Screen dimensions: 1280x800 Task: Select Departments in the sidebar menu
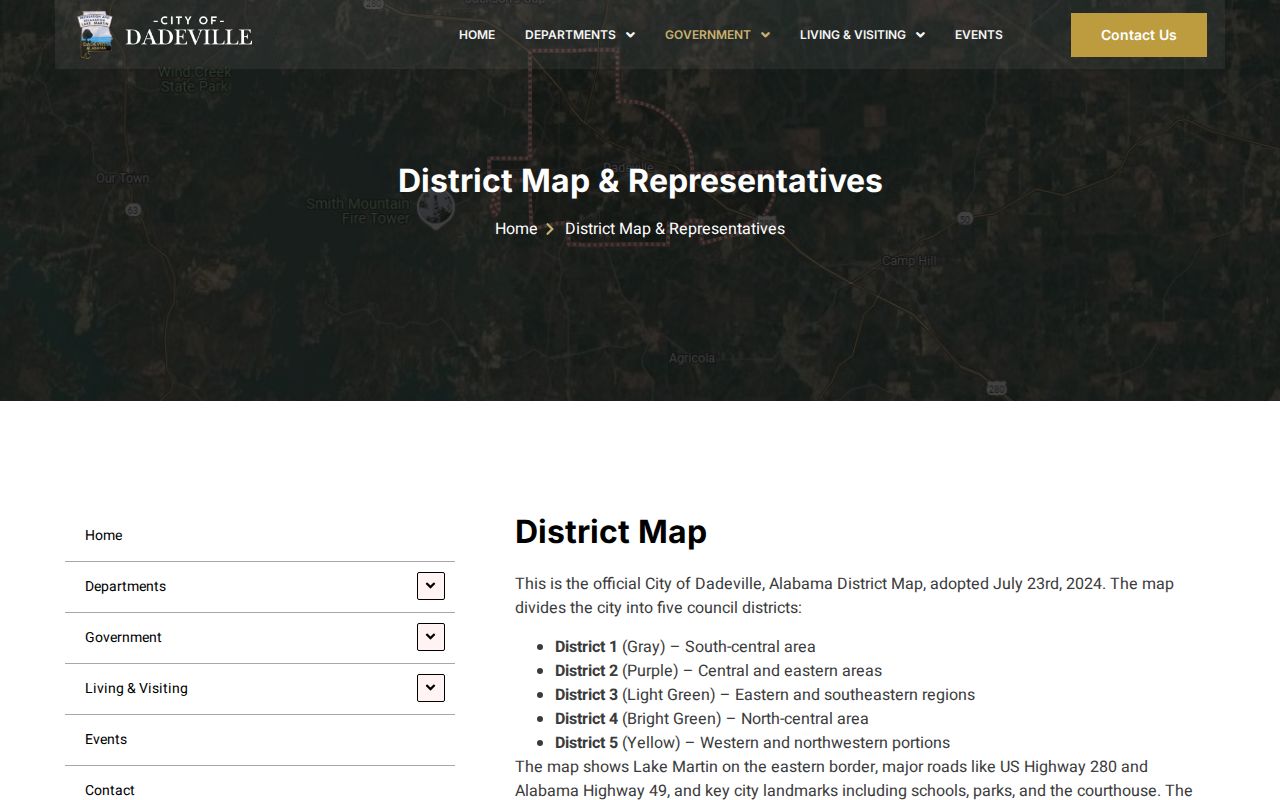pos(126,586)
